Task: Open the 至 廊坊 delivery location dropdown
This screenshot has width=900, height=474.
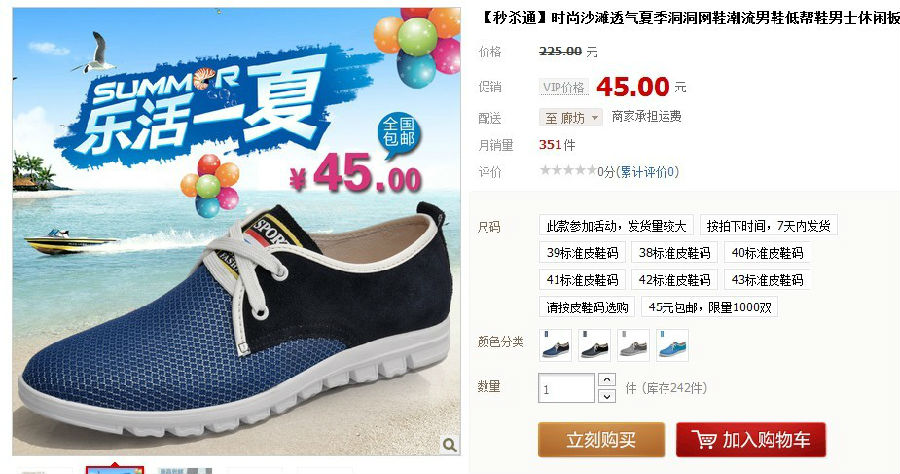Action: point(571,118)
